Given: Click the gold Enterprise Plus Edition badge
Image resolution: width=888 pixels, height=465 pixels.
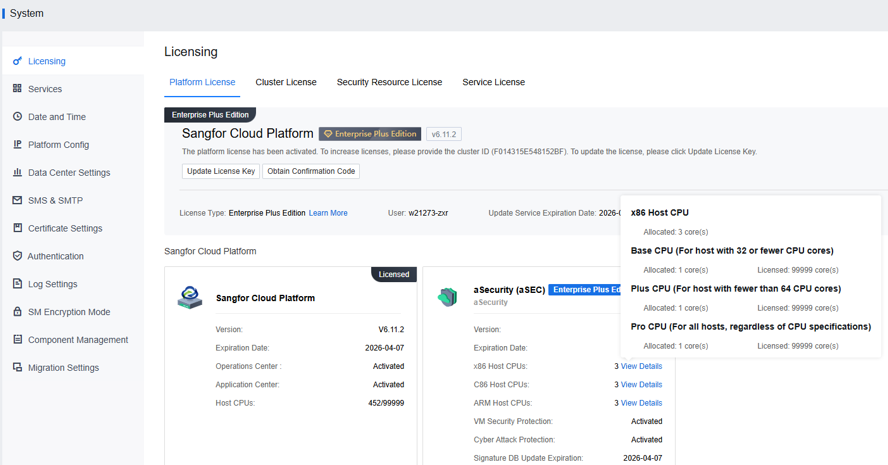Looking at the screenshot, I should [x=370, y=134].
